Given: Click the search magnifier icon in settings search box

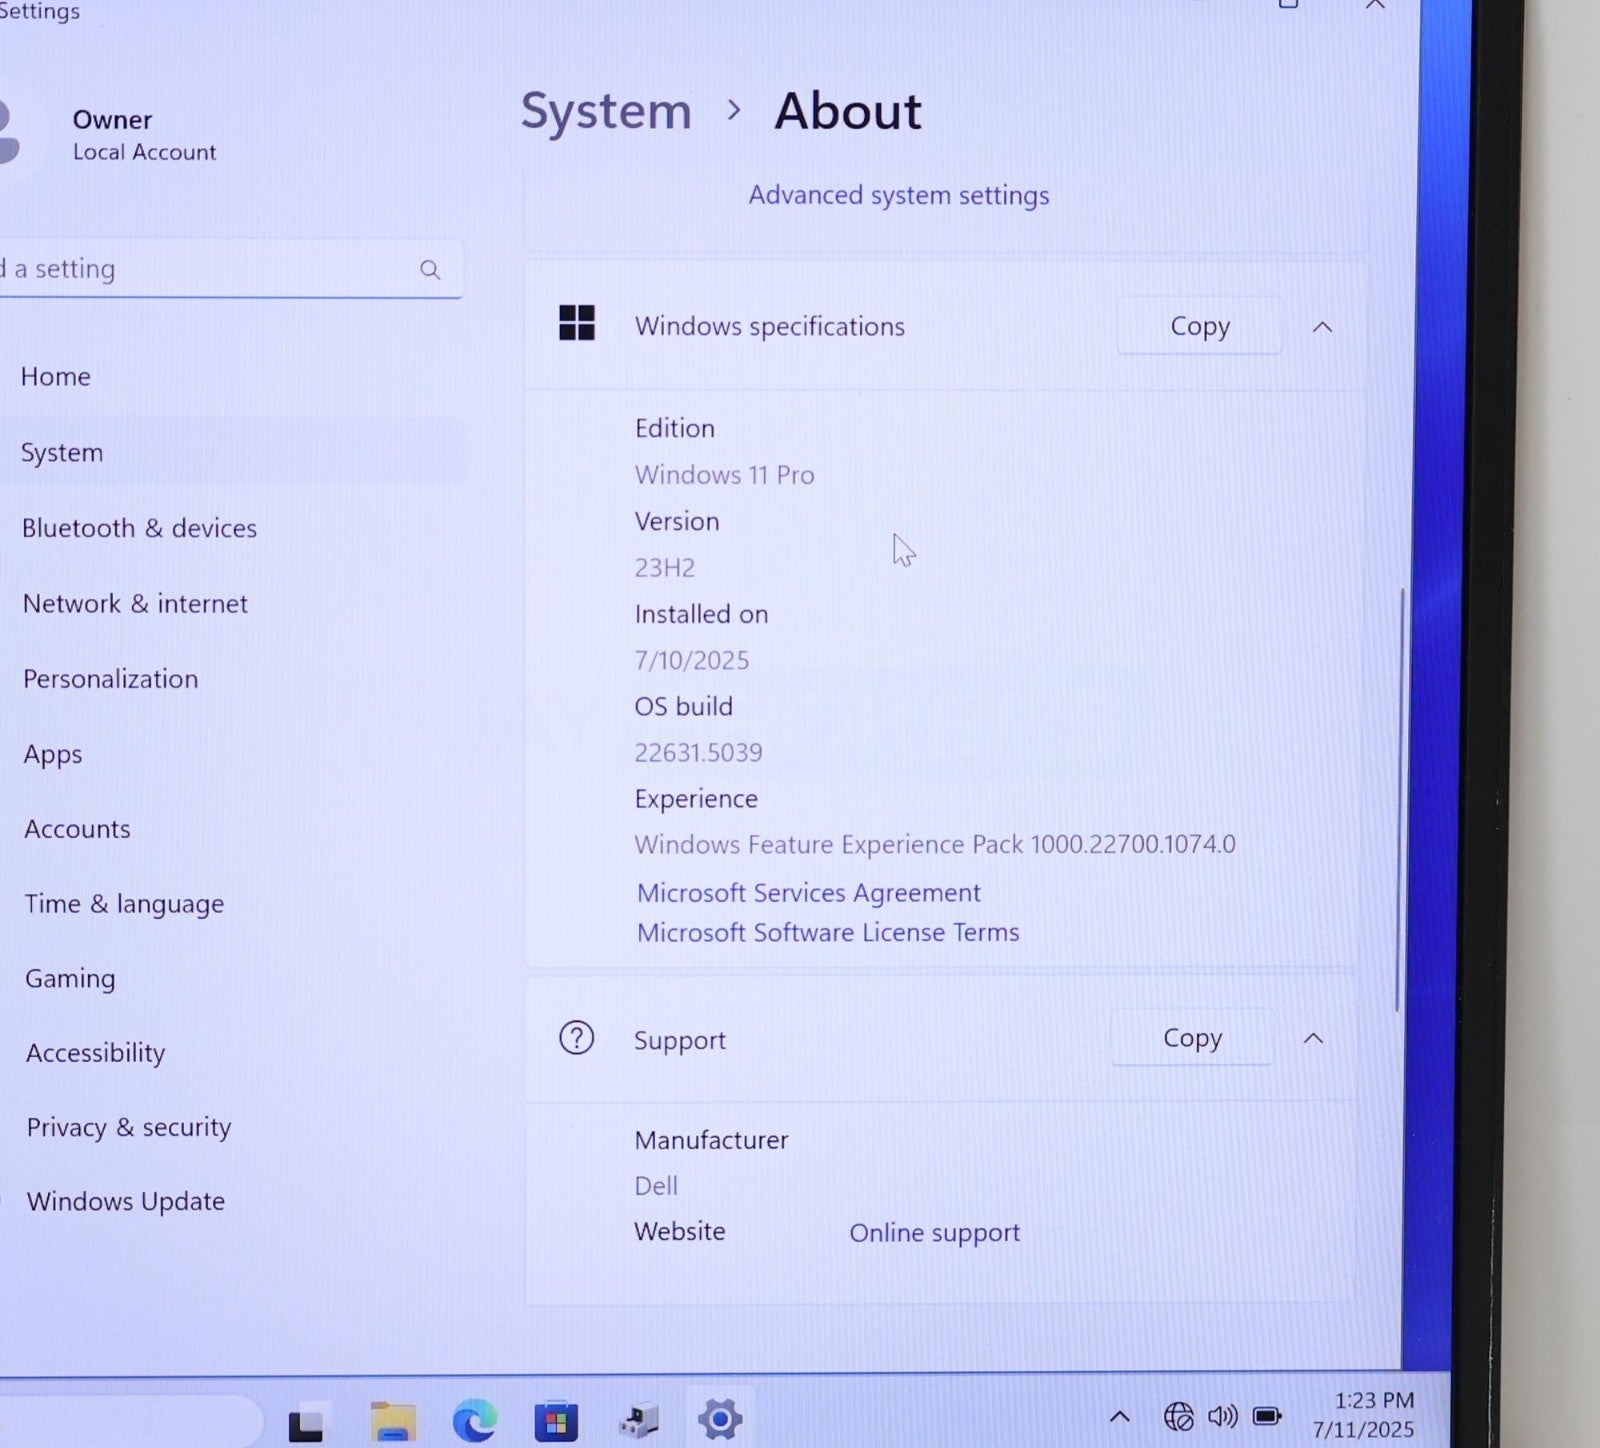Looking at the screenshot, I should pos(430,270).
